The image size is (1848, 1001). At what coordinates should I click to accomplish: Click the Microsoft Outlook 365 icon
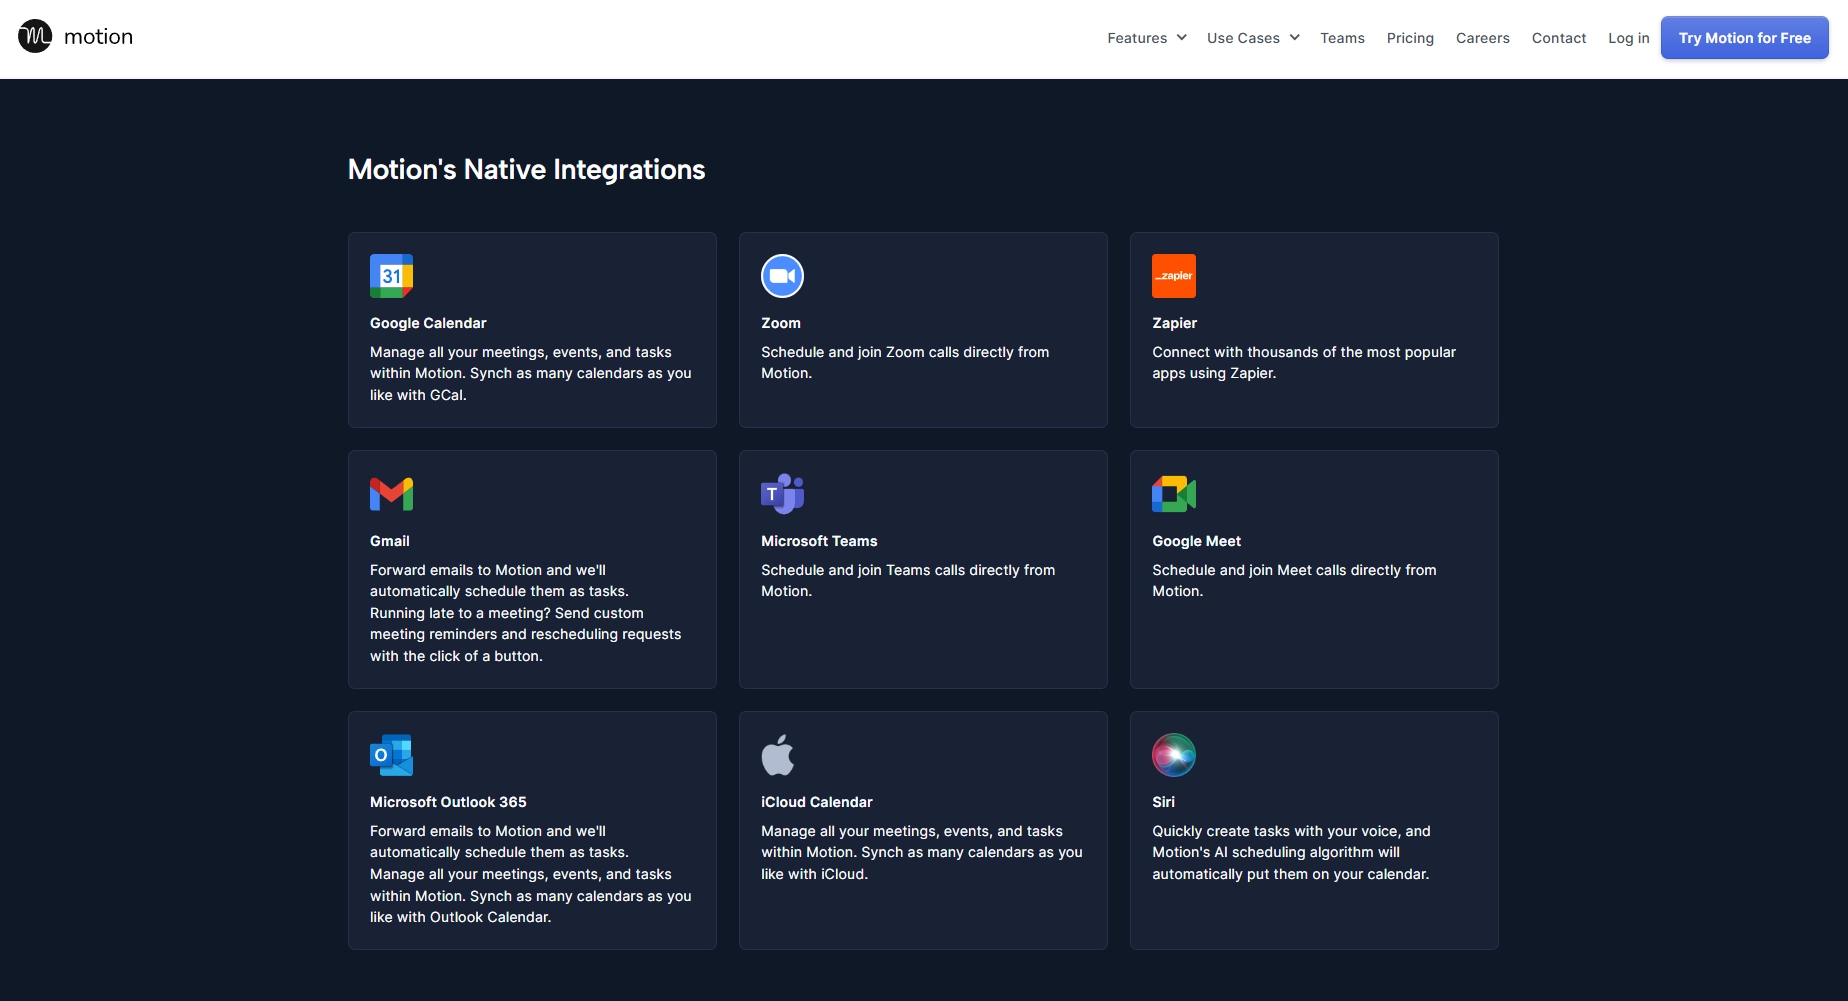[x=391, y=755]
